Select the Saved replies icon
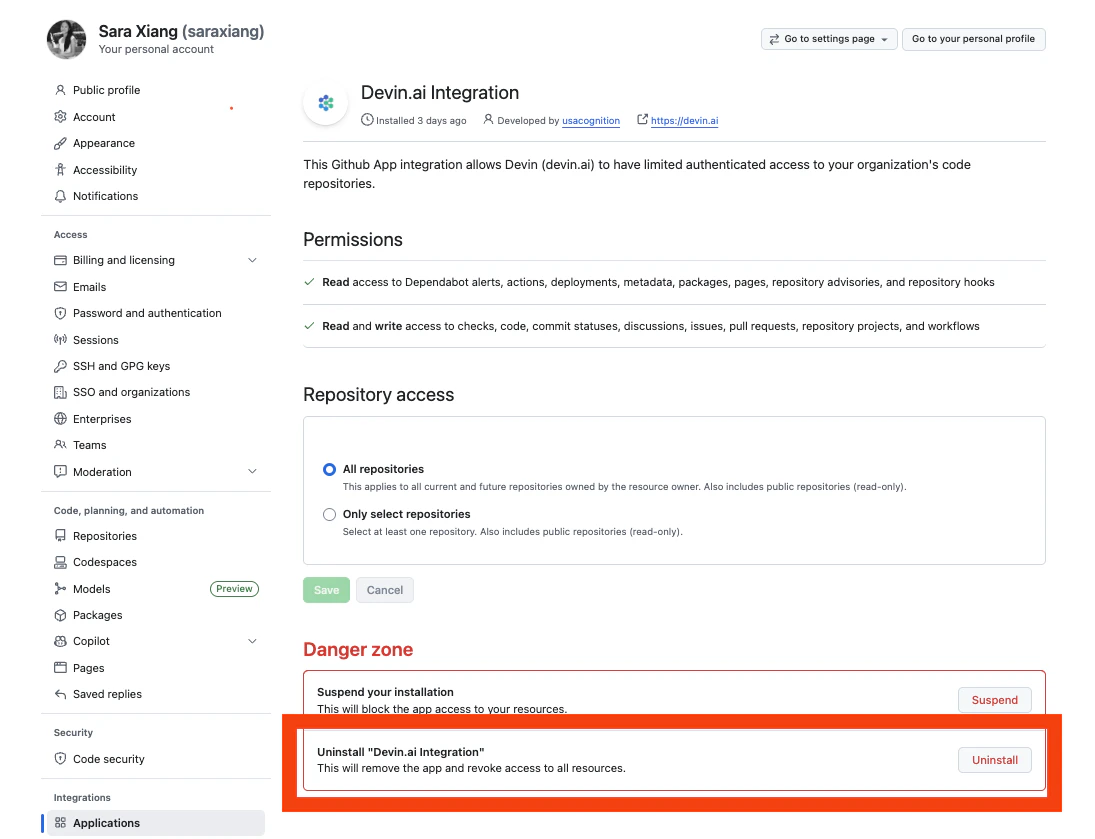Screen dimensions: 1095x839 58,693
